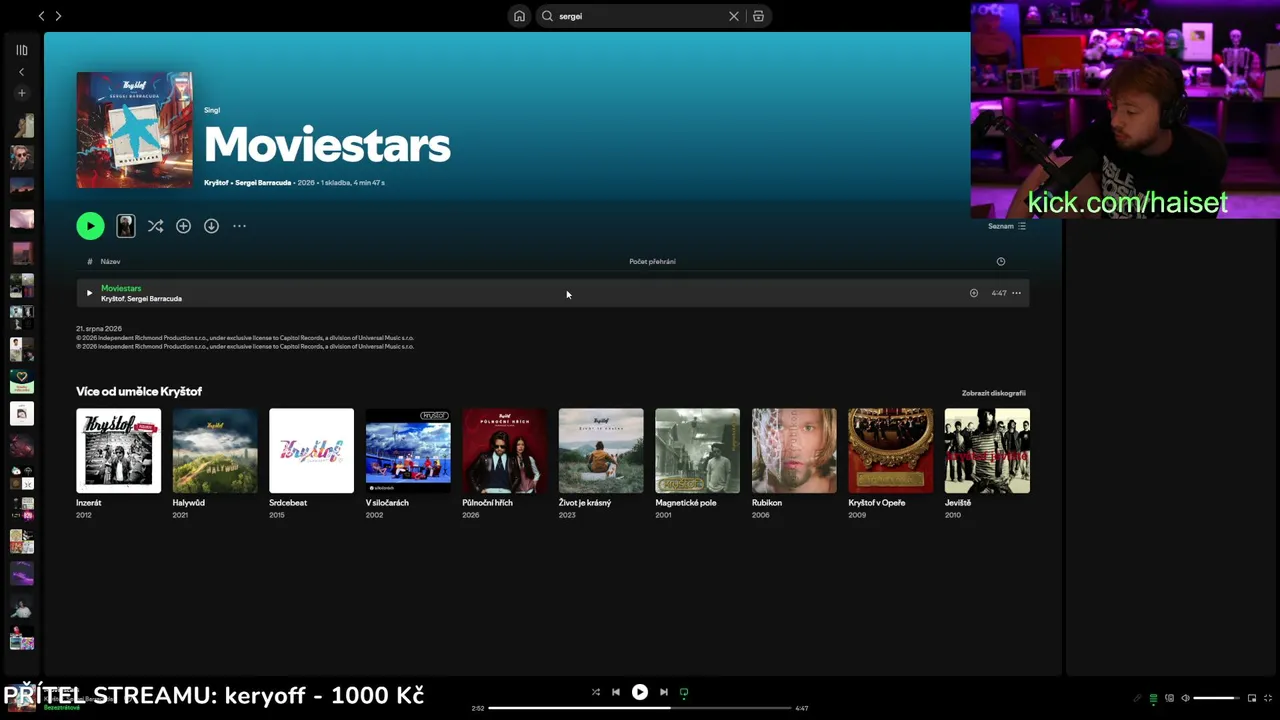Open the Půlnoční hřích album cover
This screenshot has height=720, width=1280.
click(504, 450)
